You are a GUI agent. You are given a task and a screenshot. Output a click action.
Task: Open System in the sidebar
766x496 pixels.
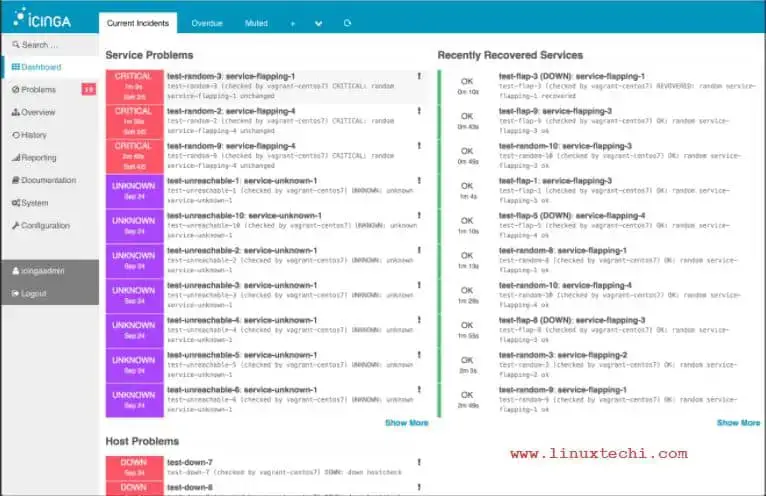click(30, 203)
